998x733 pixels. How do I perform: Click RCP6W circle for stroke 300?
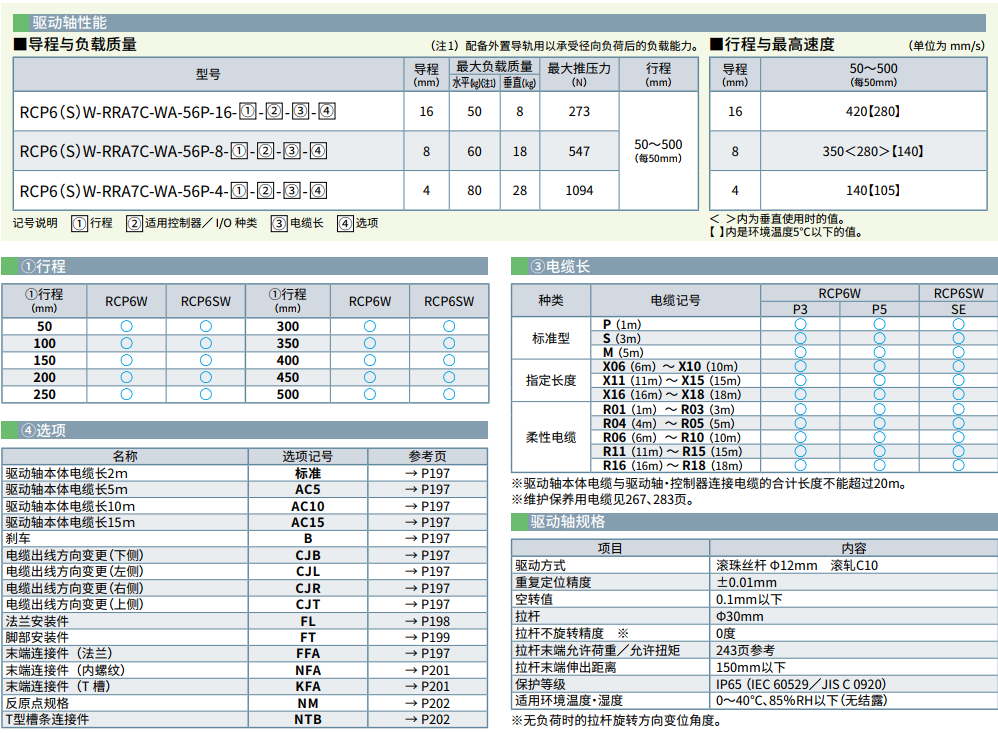[370, 326]
